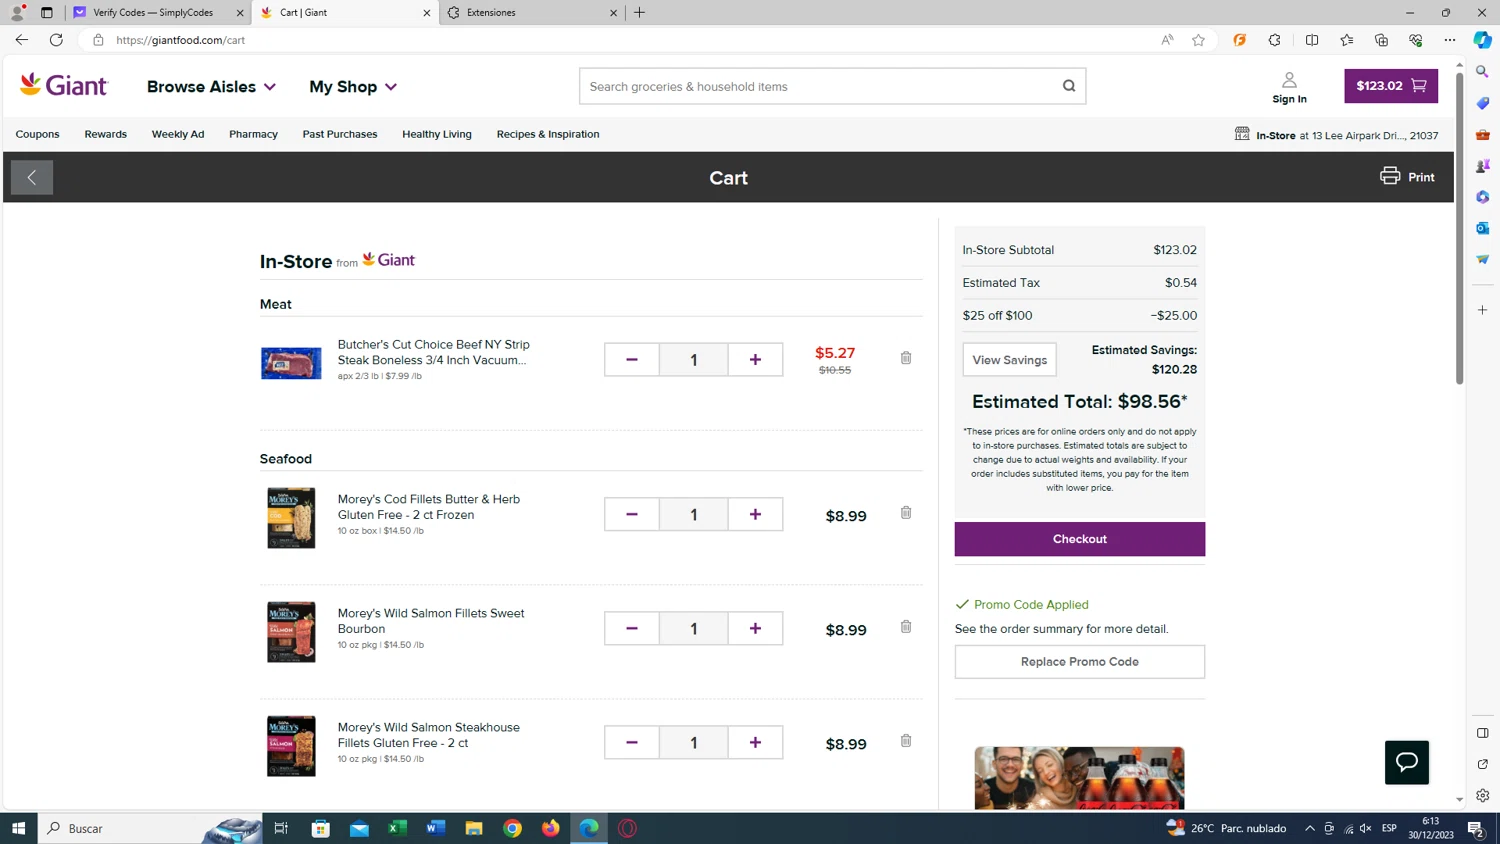This screenshot has height=844, width=1500.
Task: Switch to Verify Codes SimplyCodes tab
Action: point(158,13)
